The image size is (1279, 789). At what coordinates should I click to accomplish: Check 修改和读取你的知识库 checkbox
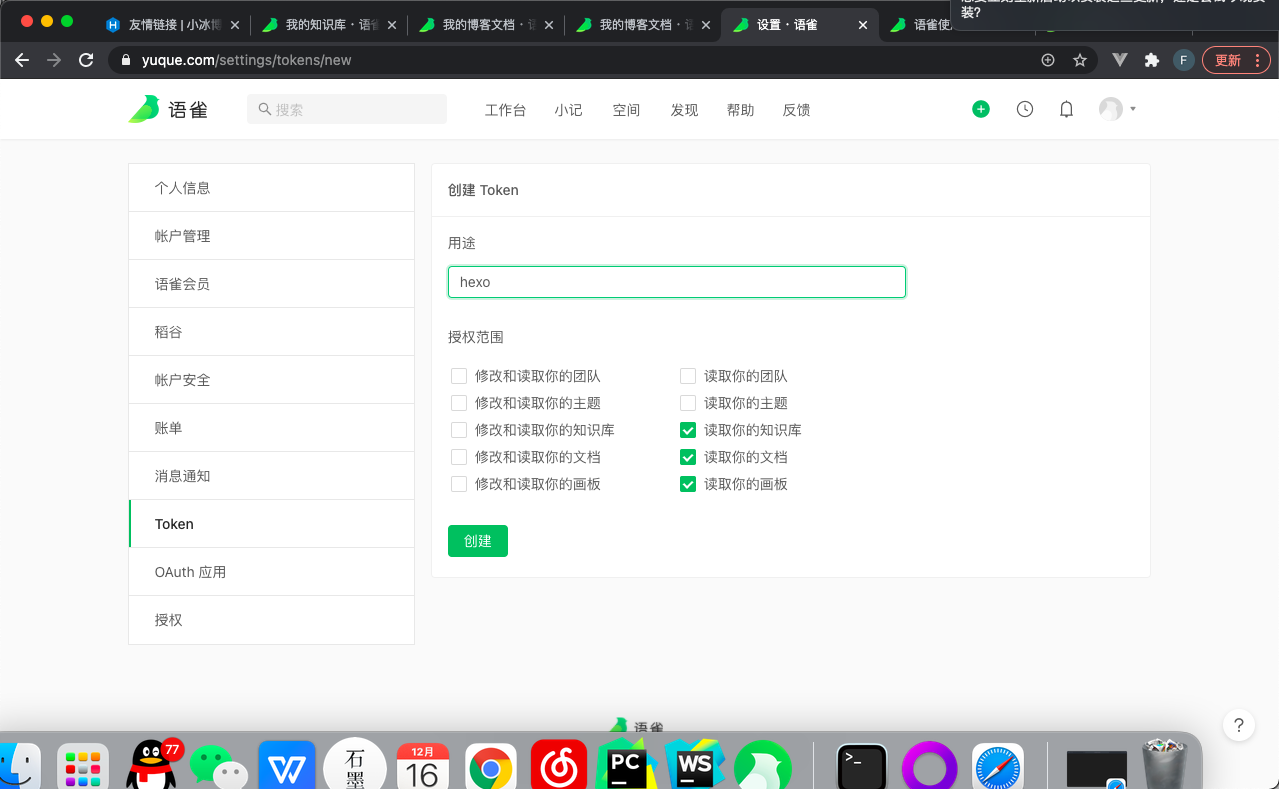tap(459, 430)
